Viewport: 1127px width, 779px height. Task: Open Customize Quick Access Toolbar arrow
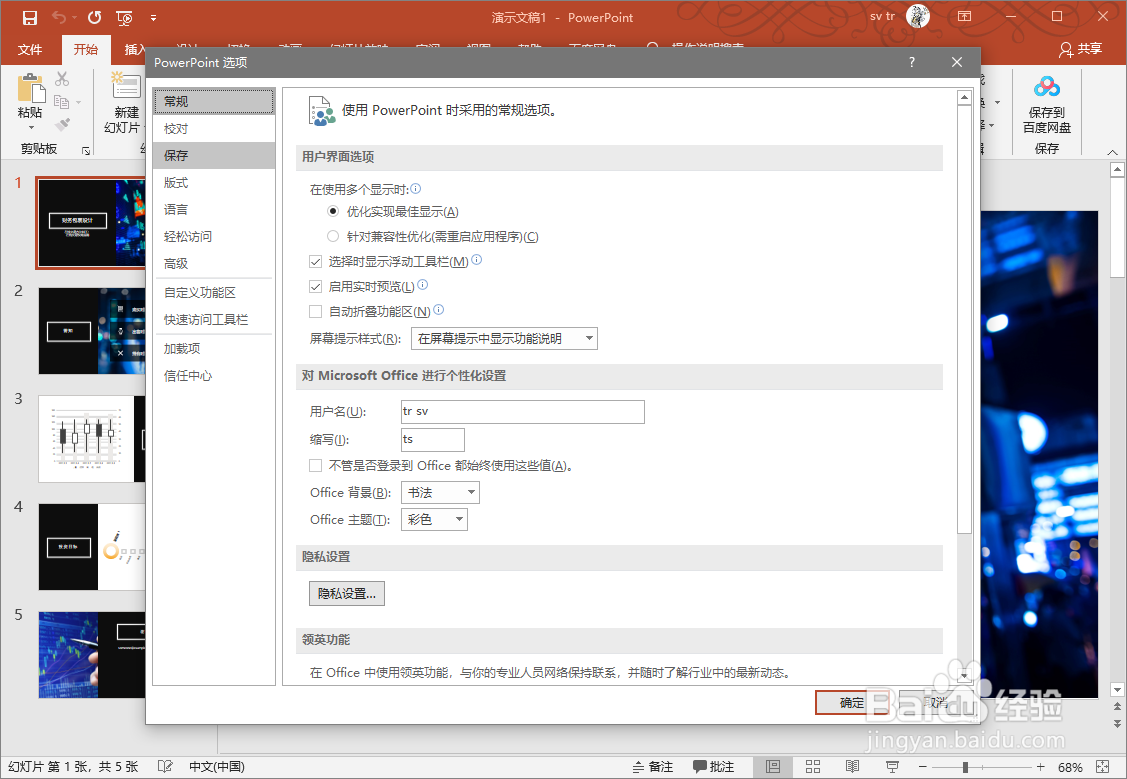point(154,17)
